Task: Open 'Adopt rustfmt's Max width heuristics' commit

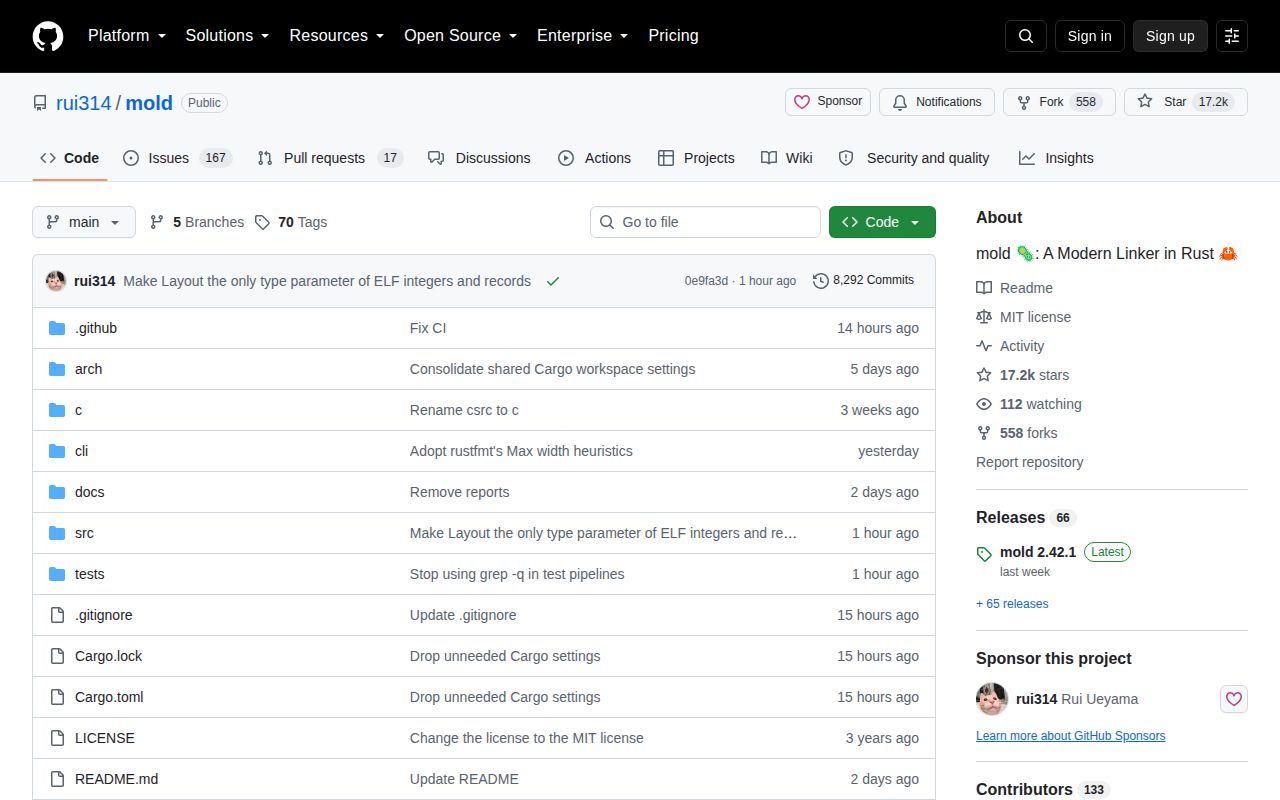Action: 521,451
